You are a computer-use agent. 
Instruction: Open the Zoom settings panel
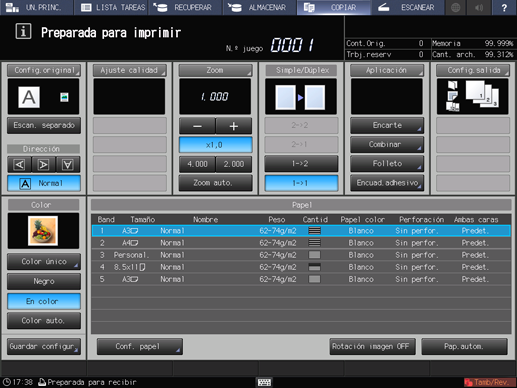(x=215, y=70)
